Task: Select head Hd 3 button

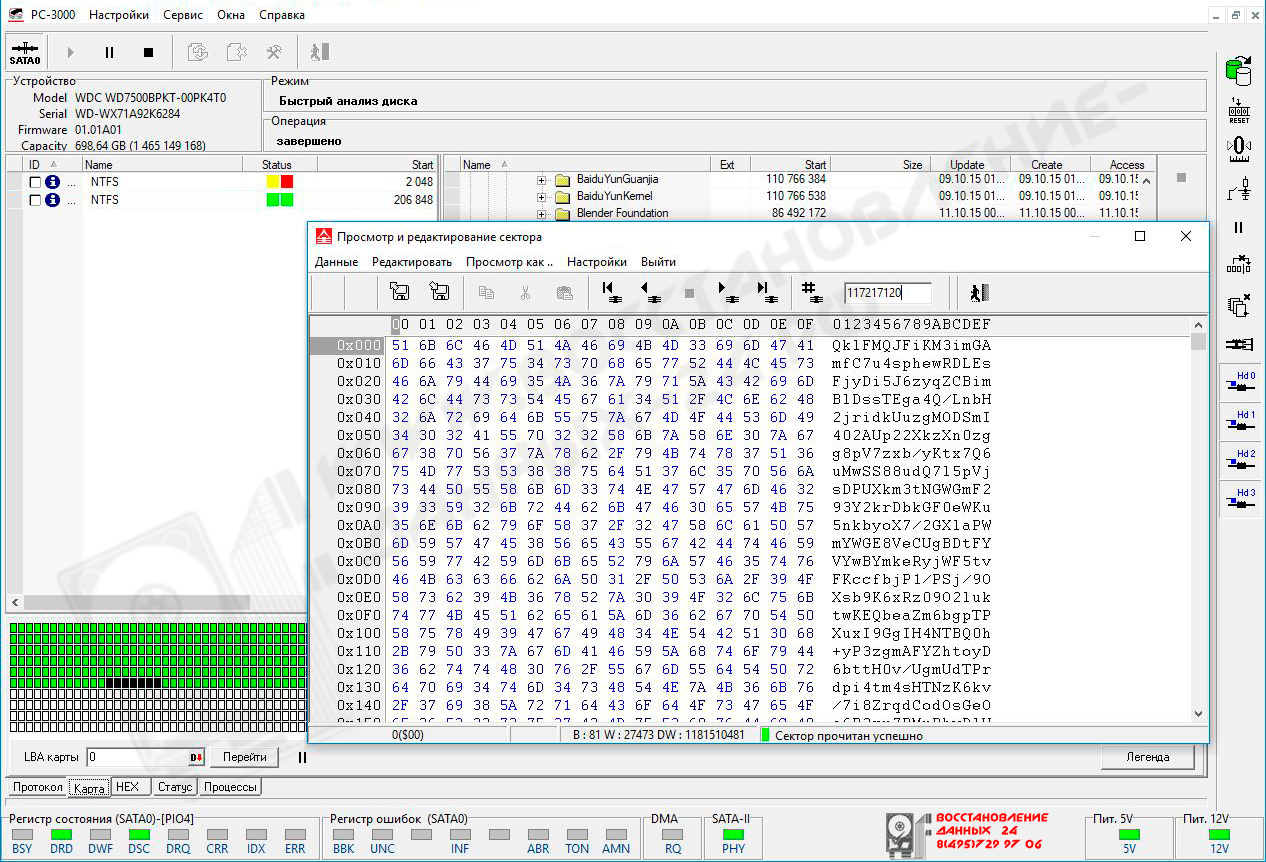Action: click(x=1240, y=500)
